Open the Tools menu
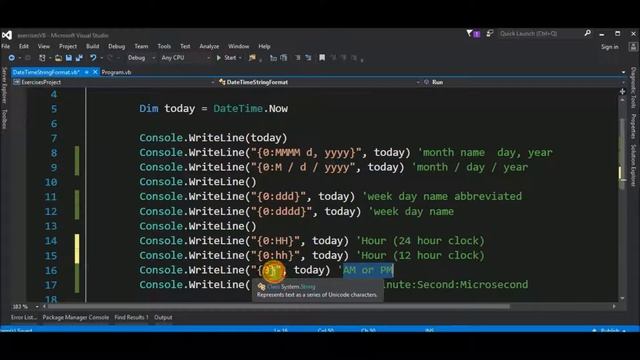 click(164, 47)
